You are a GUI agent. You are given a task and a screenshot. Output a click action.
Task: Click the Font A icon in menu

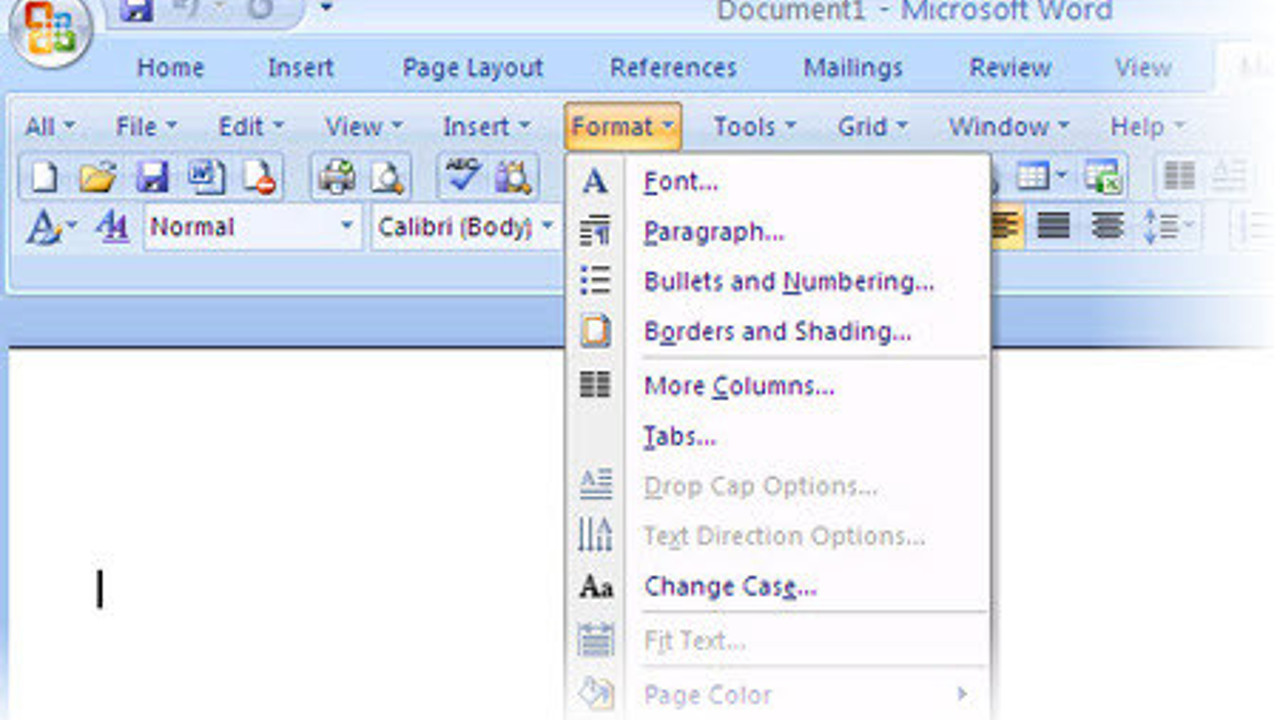595,182
